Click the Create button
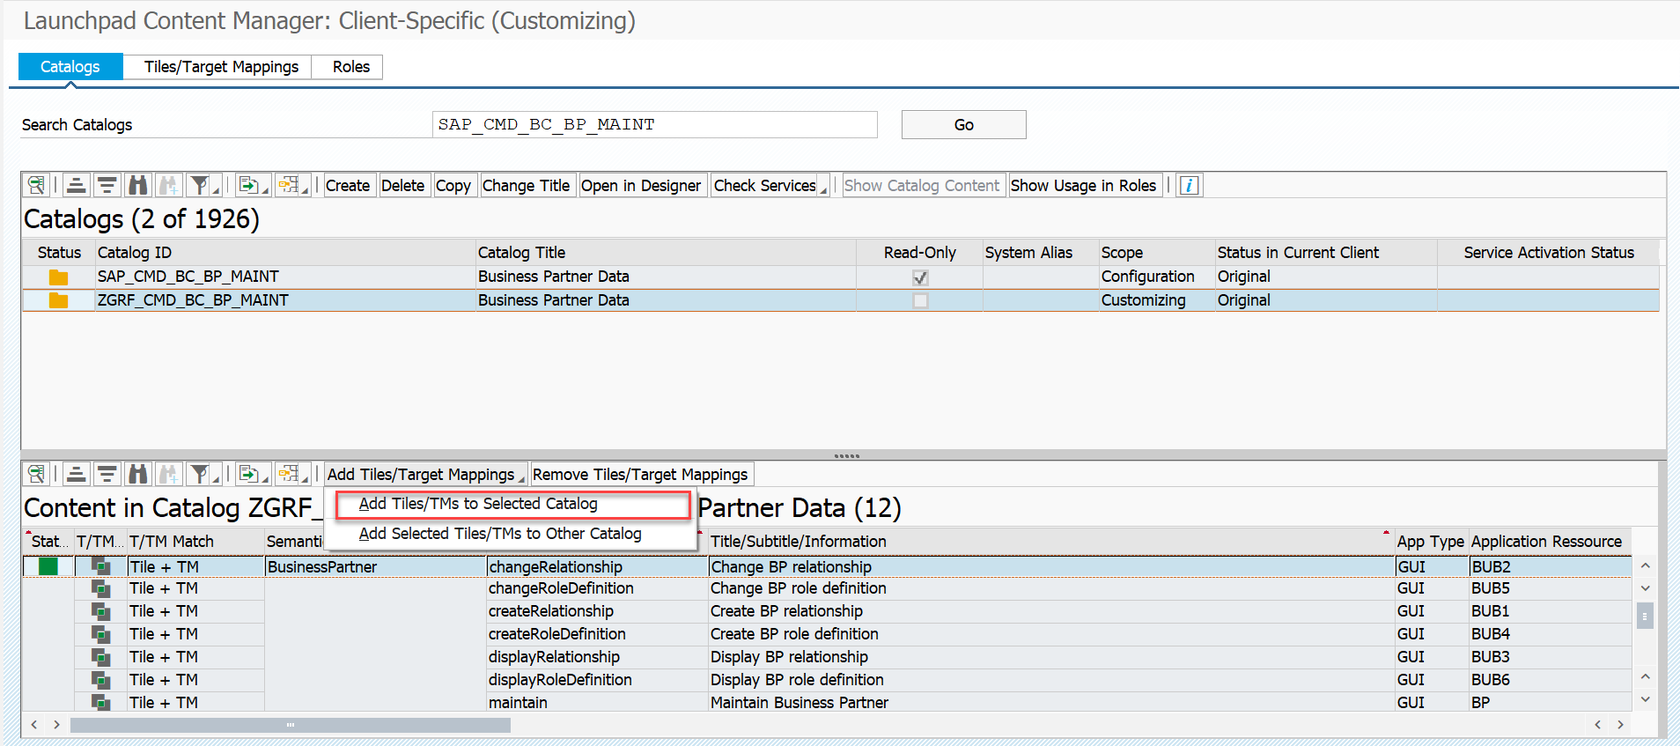The image size is (1680, 746). coord(348,185)
